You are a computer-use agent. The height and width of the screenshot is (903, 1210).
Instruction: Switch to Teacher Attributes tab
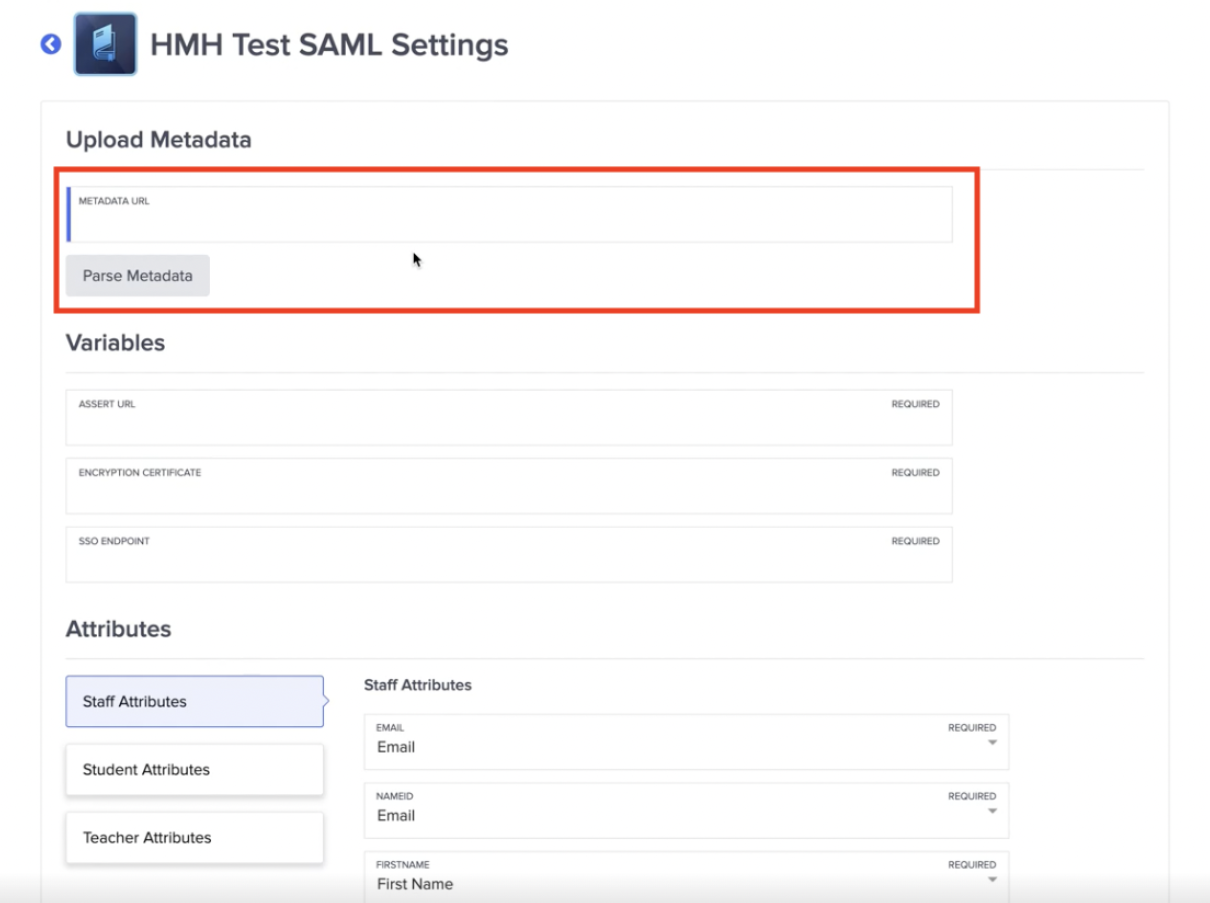pyautogui.click(x=194, y=837)
